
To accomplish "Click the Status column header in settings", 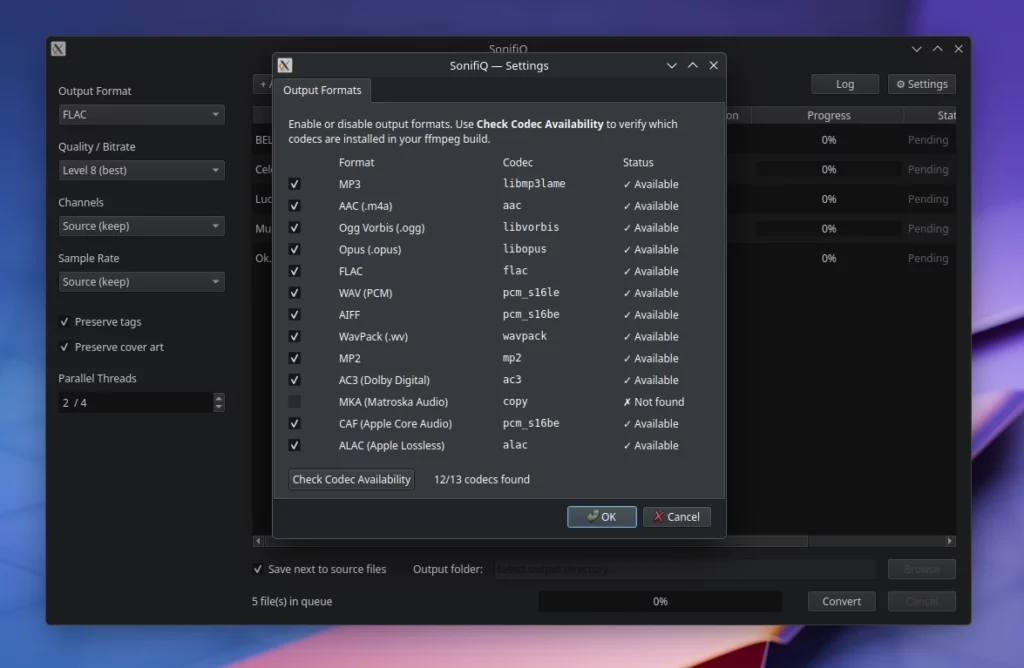I will (x=637, y=163).
